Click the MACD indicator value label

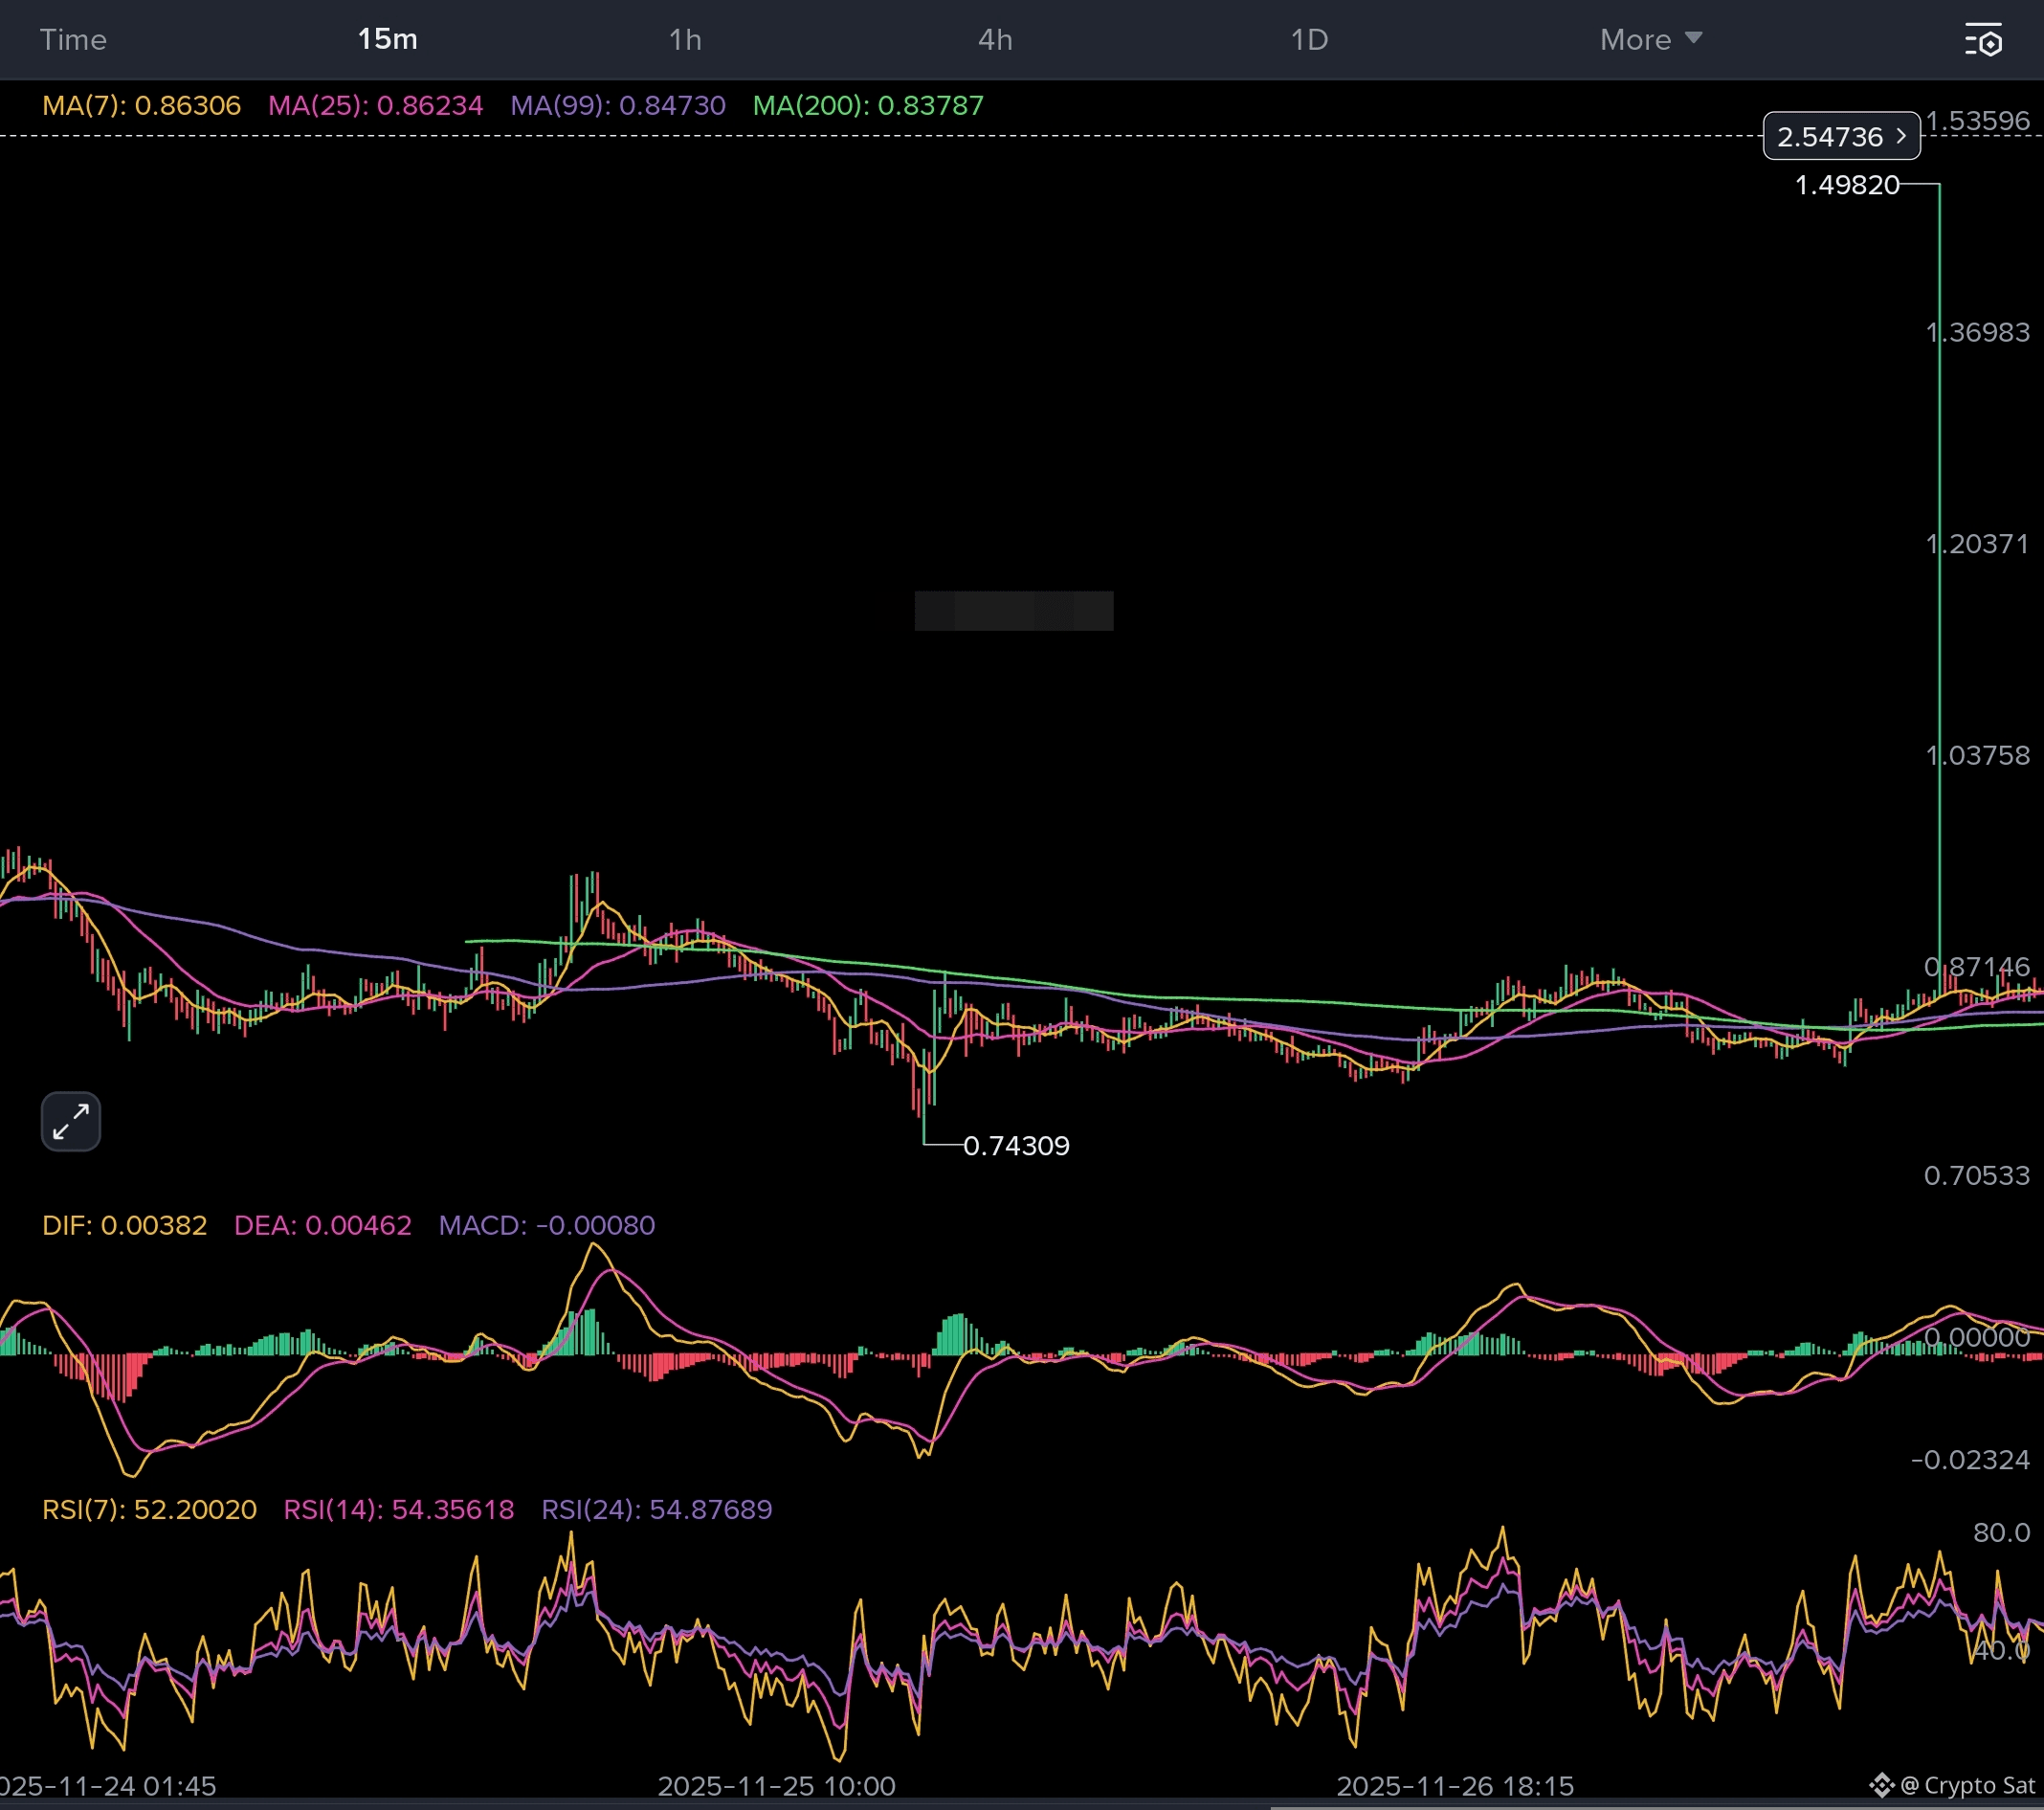pyautogui.click(x=546, y=1225)
